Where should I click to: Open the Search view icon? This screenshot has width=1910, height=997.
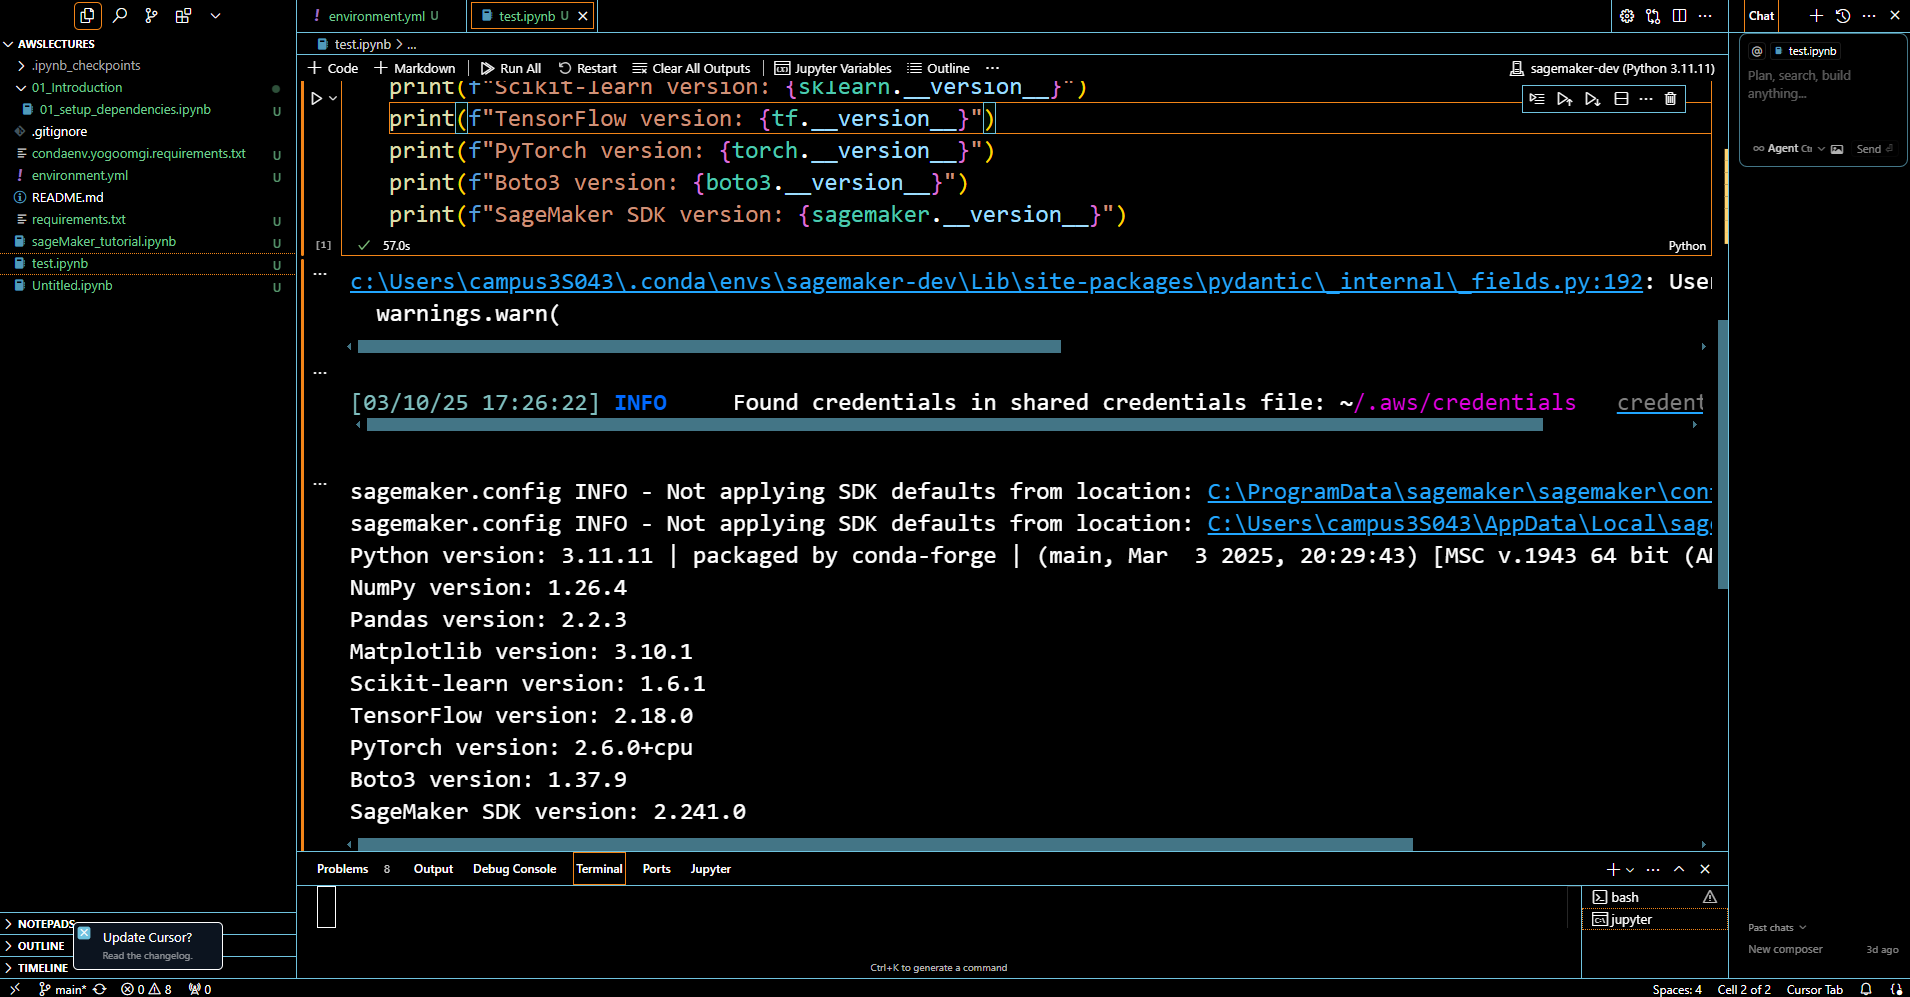120,15
